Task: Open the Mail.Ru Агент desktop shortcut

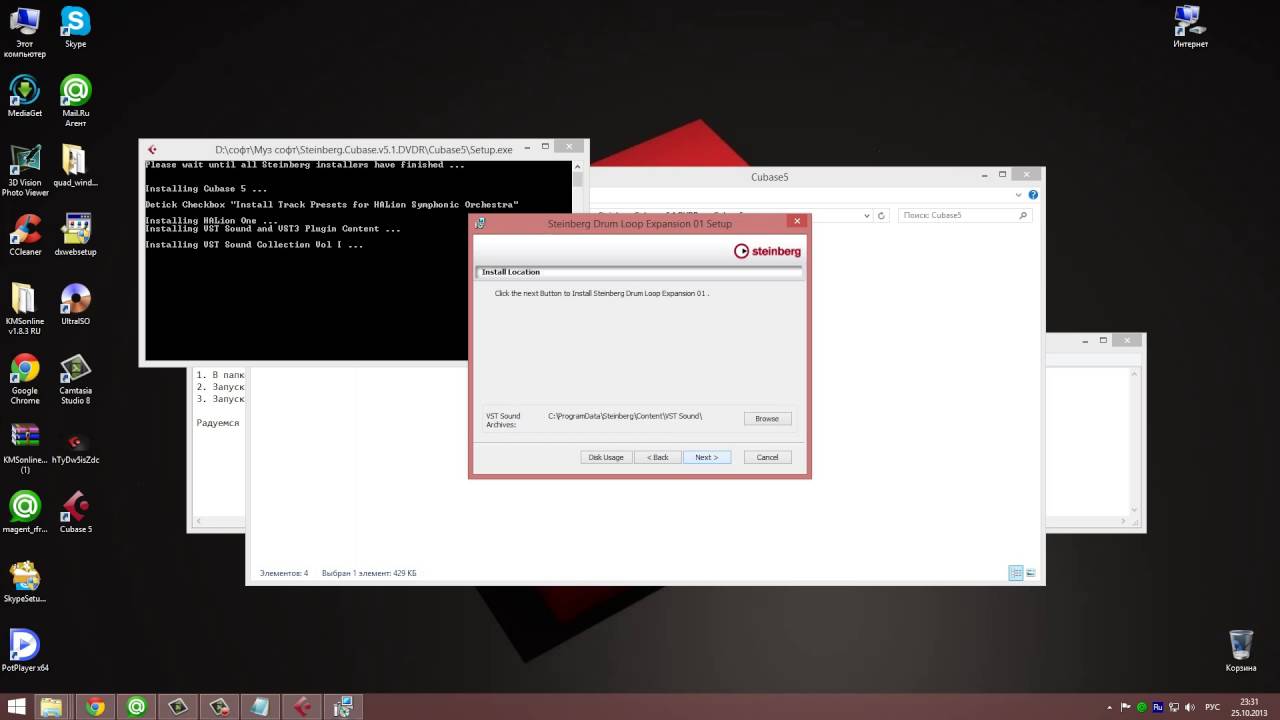Action: (75, 101)
